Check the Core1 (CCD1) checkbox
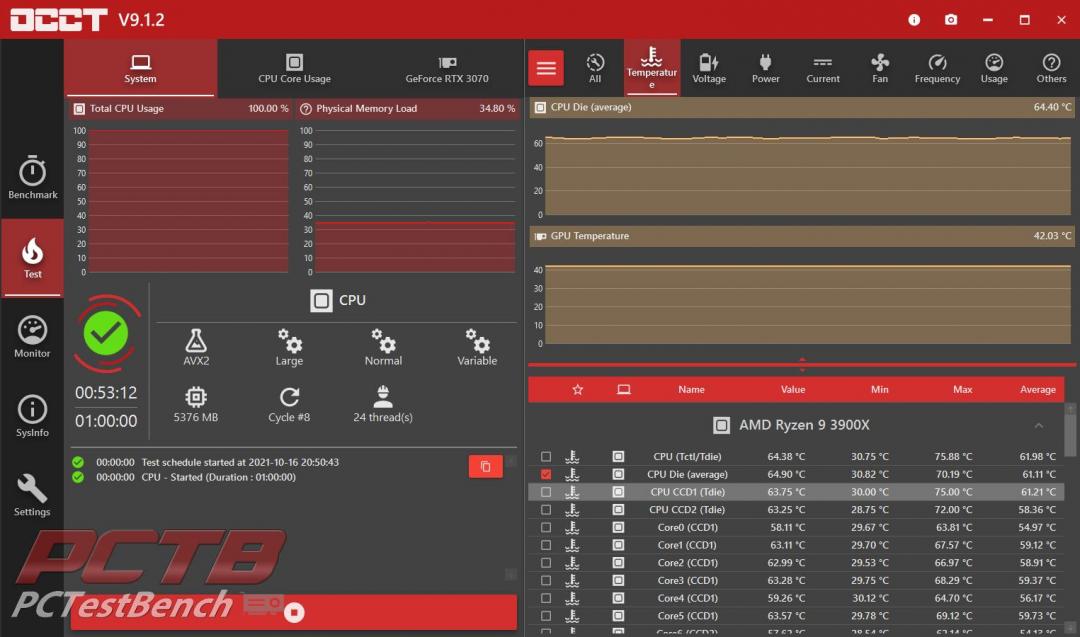Screen dimensions: 1080x637 546,545
